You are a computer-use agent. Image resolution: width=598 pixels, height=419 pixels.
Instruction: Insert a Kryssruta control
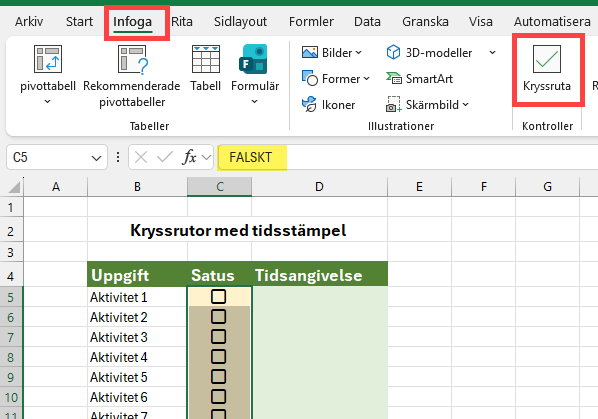click(x=547, y=69)
